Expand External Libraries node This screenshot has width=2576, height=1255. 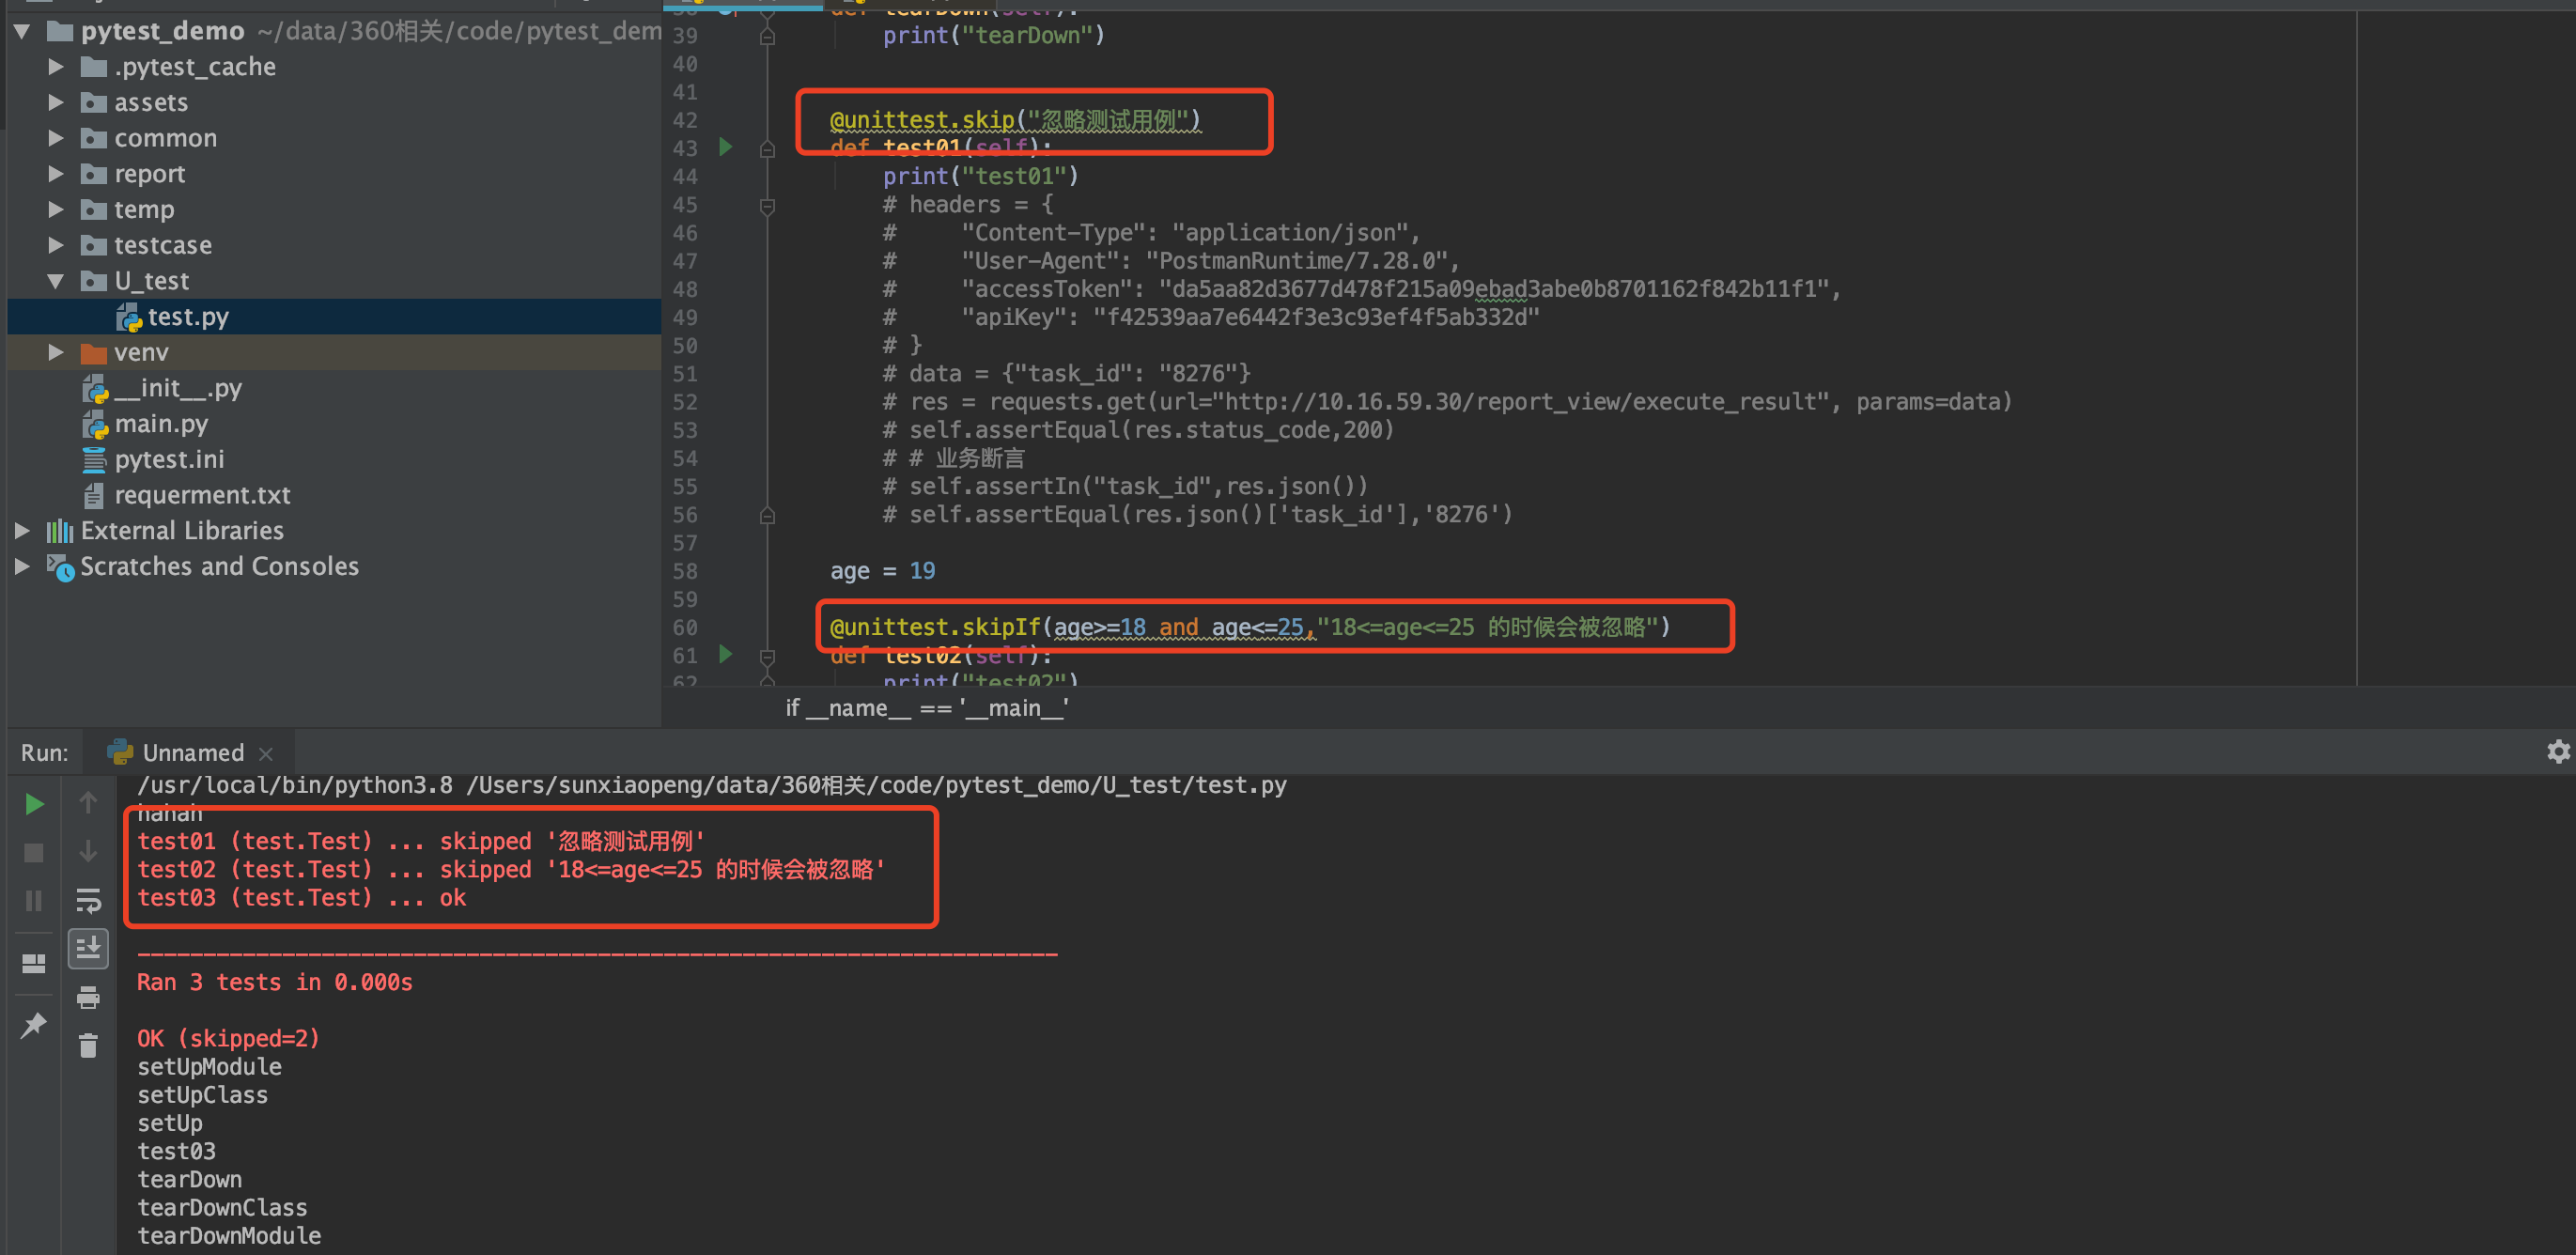(x=22, y=530)
